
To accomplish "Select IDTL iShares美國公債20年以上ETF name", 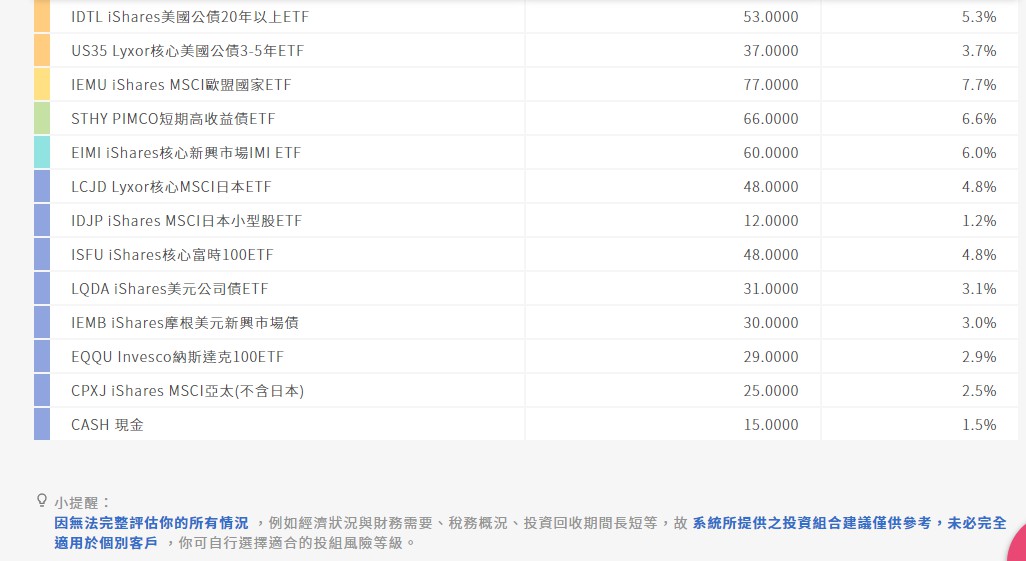I will (190, 17).
